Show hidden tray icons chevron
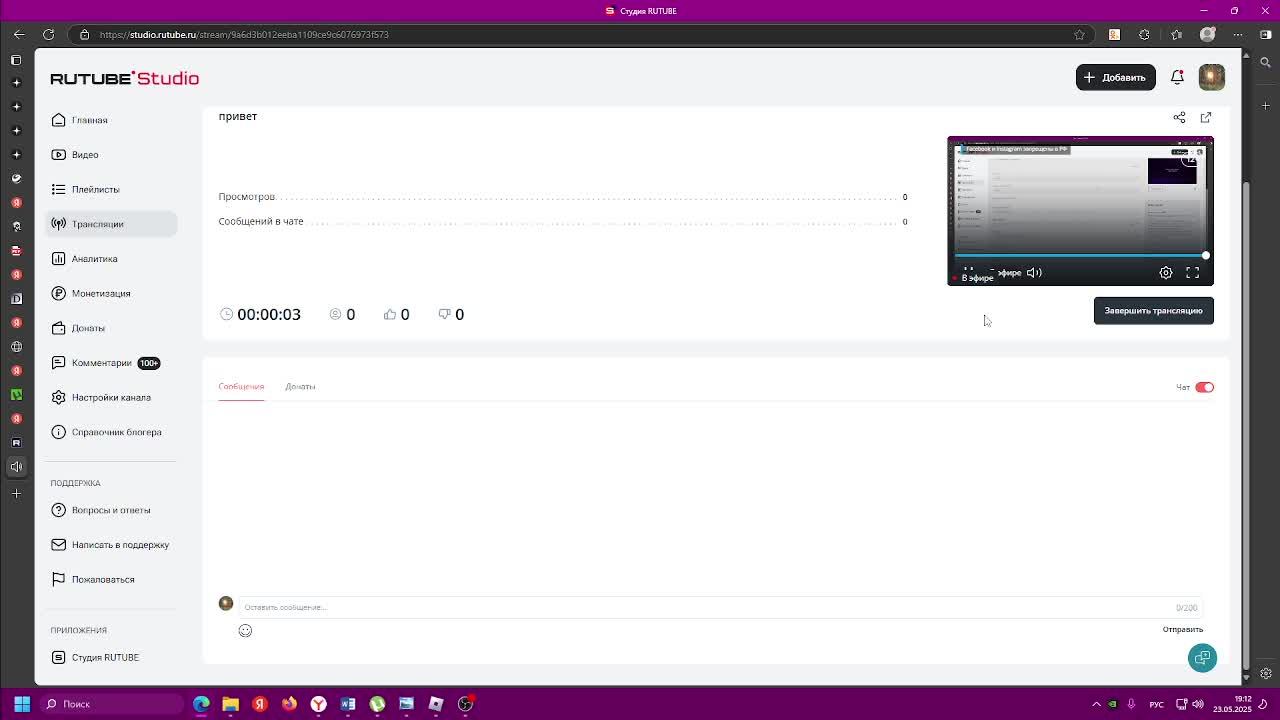The image size is (1280, 720). point(1096,704)
